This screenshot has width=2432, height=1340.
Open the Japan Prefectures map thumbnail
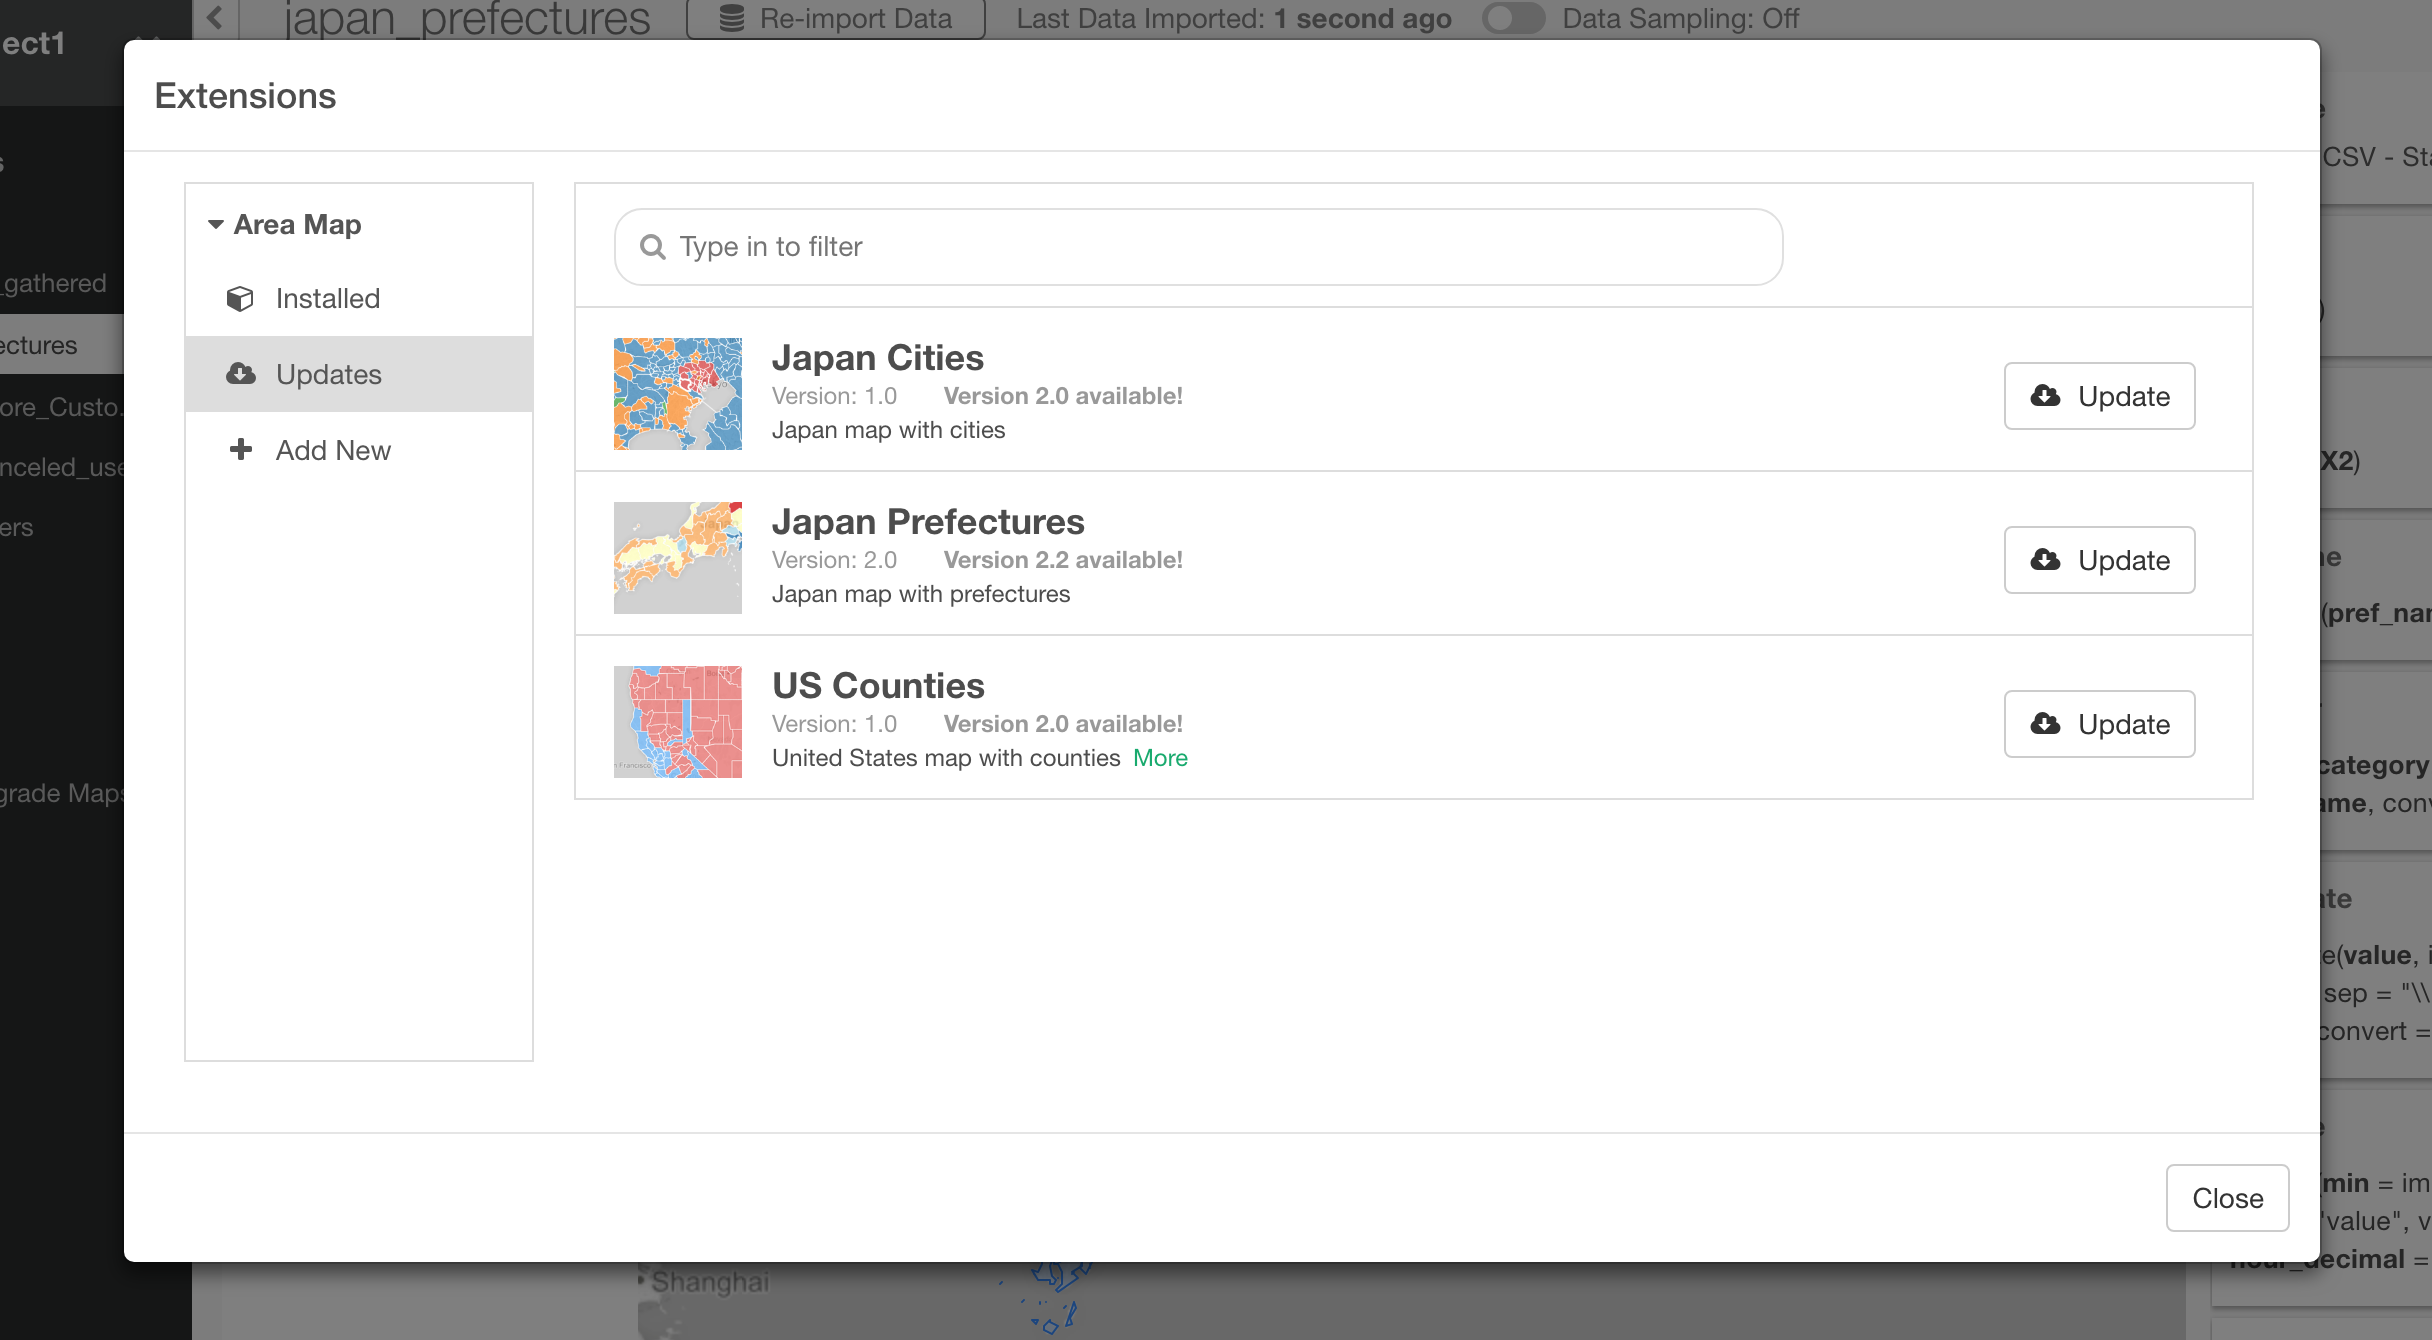678,558
